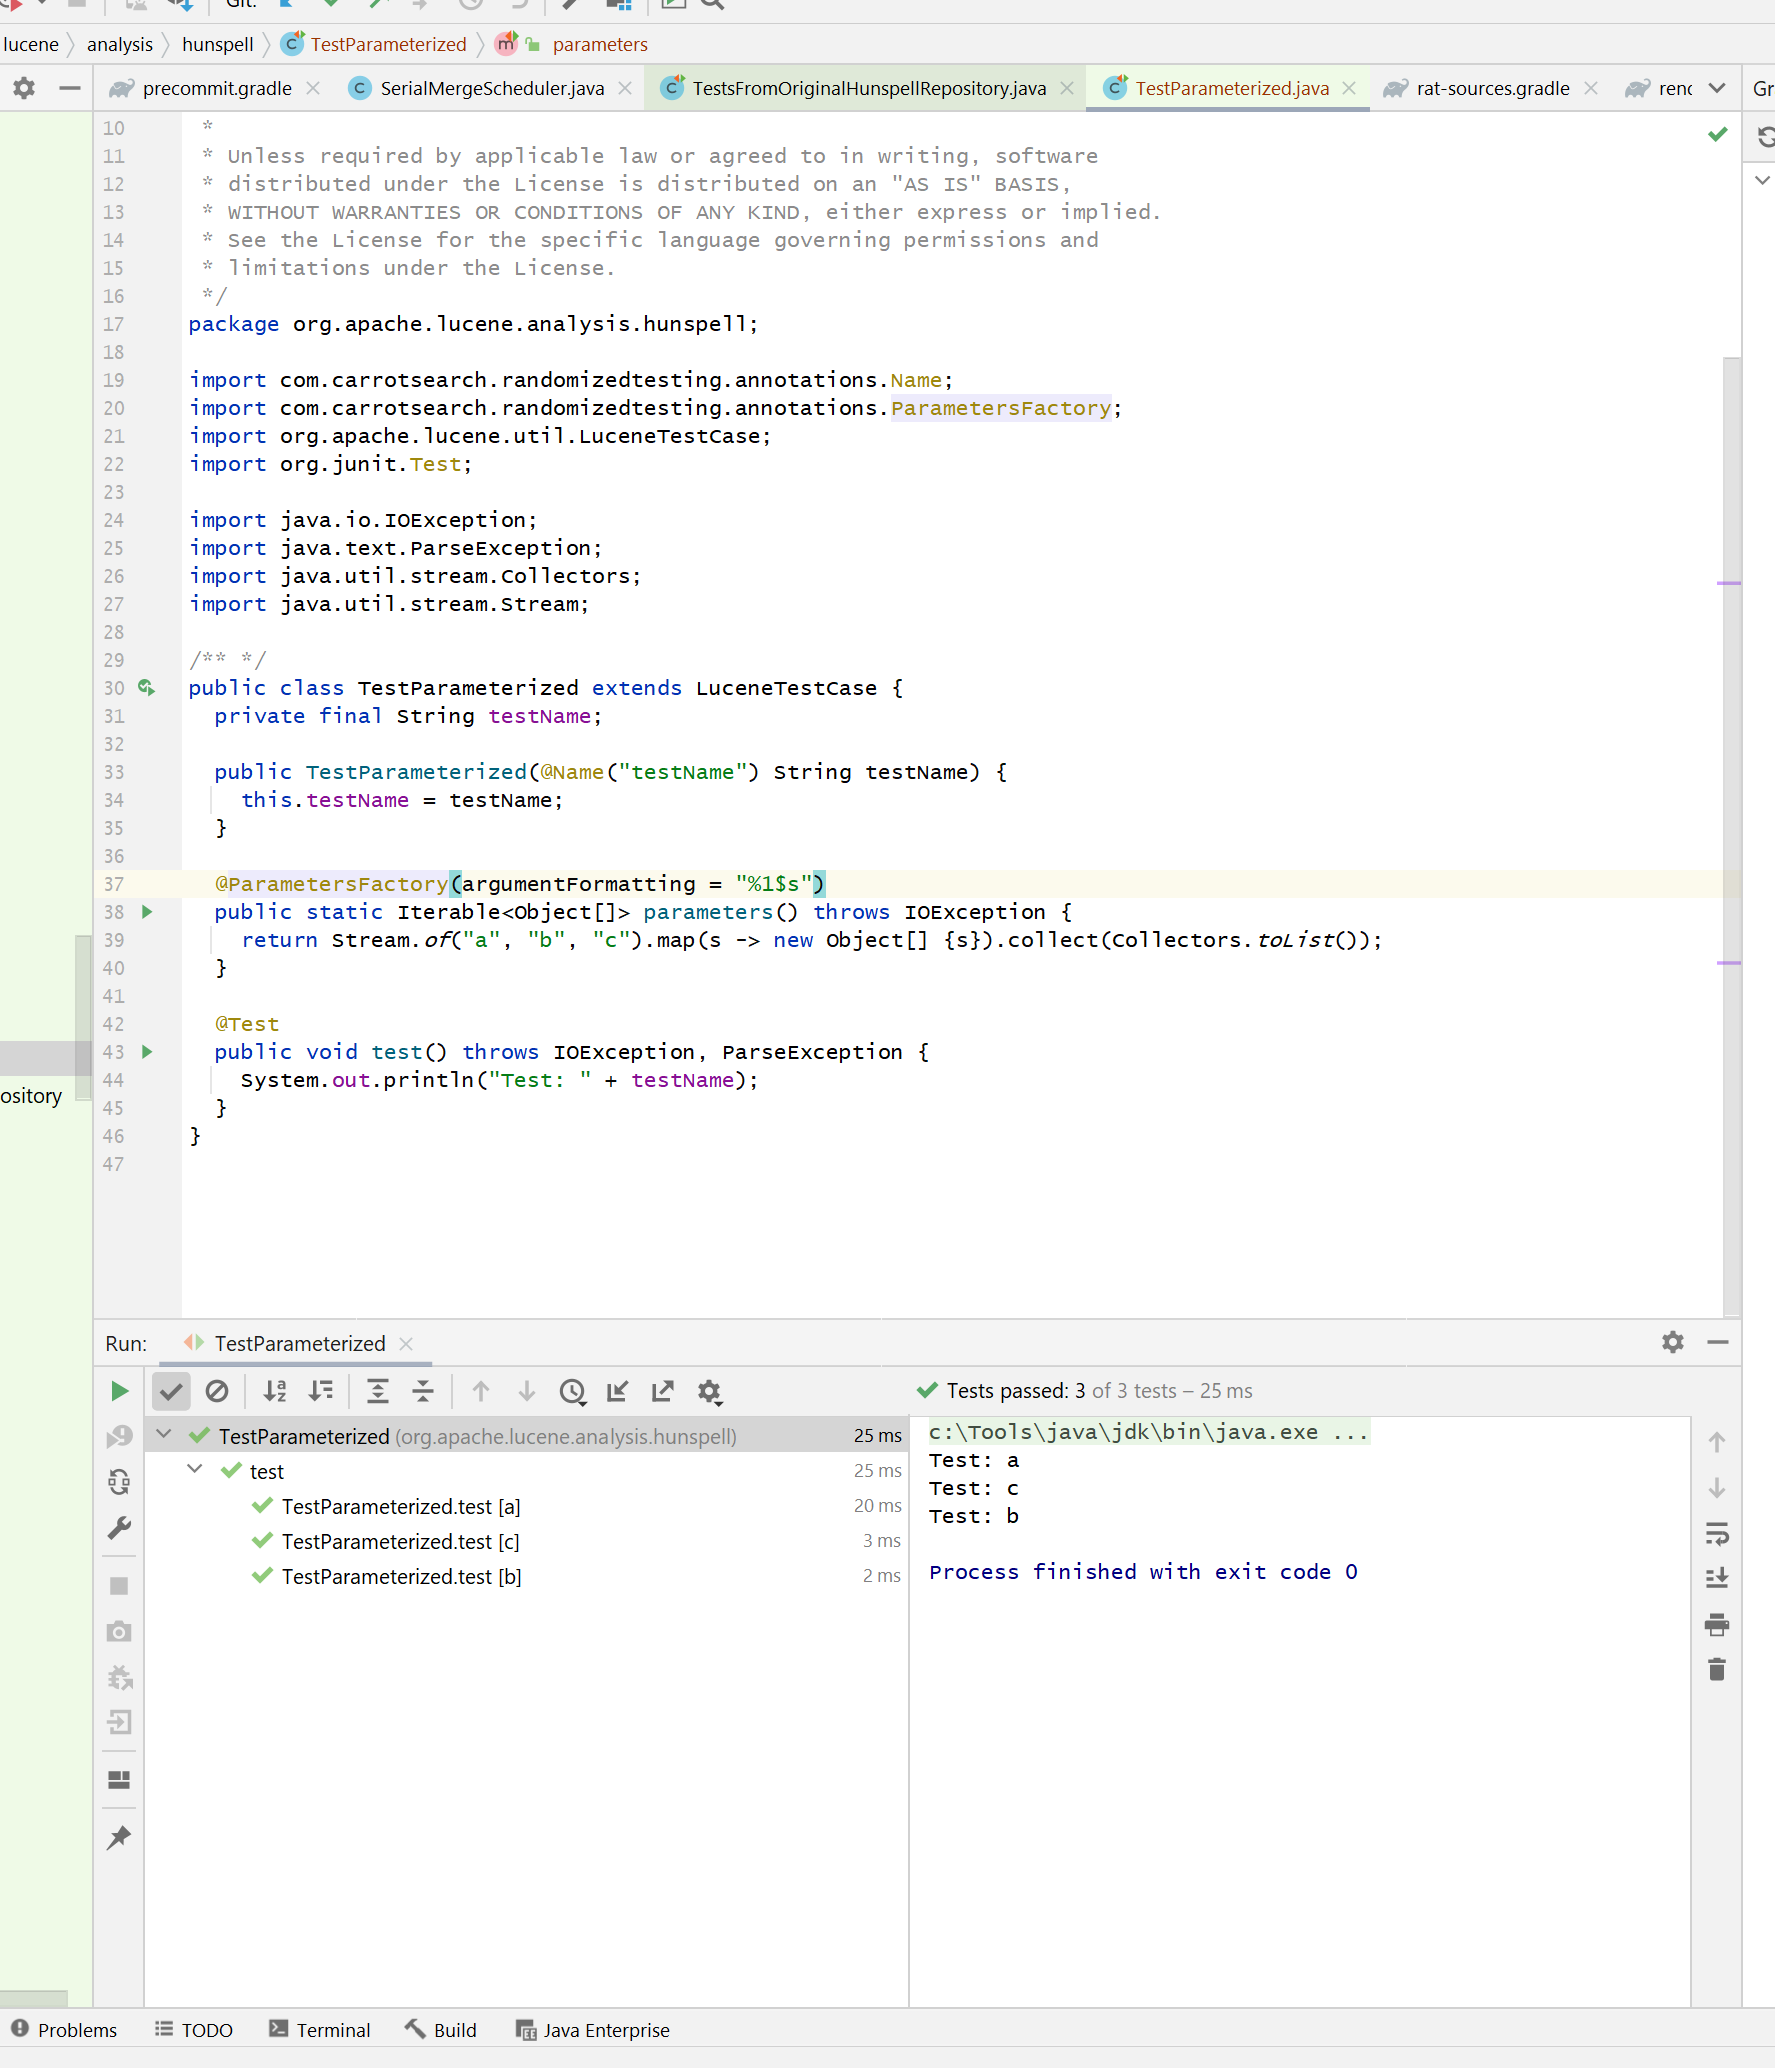Collapse the TestParameterized root test node
Screen dimensions: 1775x2068
(x=164, y=1434)
